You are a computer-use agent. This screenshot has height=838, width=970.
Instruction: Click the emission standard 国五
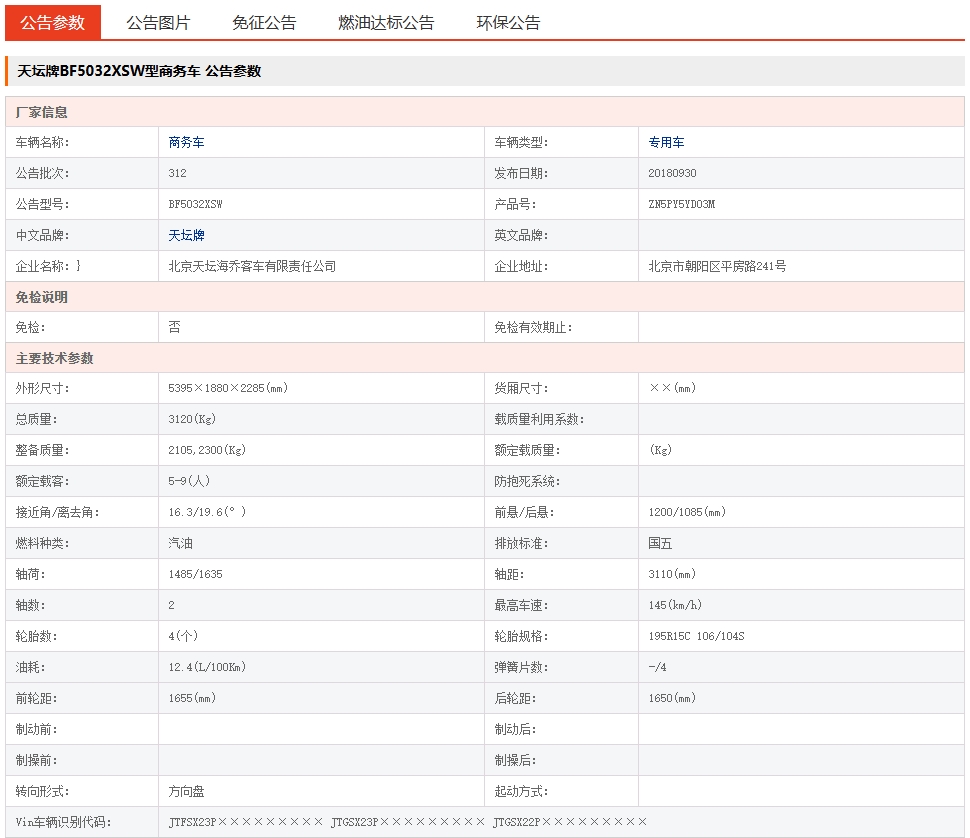(x=660, y=543)
